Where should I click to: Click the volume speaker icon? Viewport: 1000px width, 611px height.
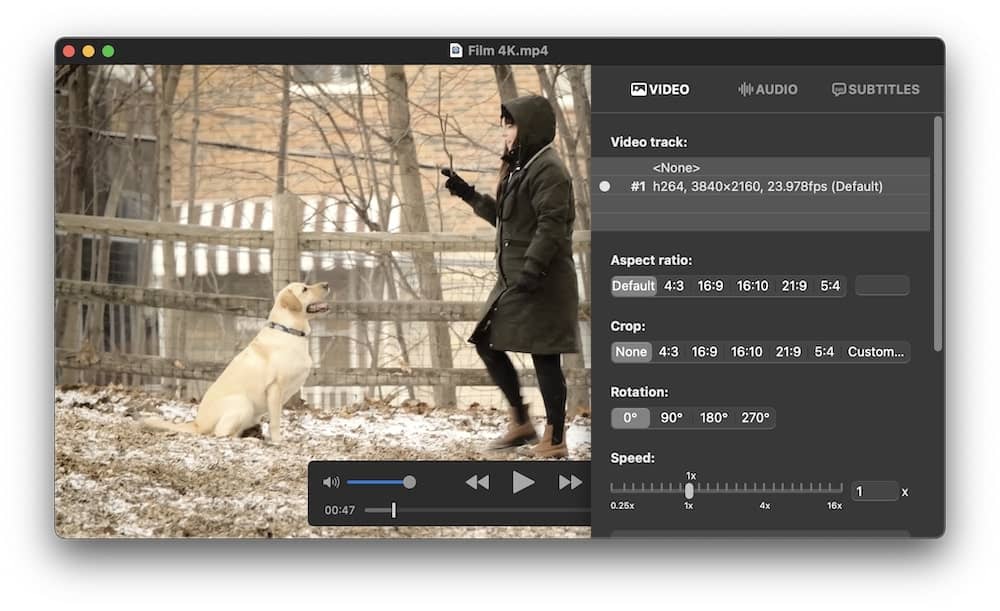click(x=331, y=482)
